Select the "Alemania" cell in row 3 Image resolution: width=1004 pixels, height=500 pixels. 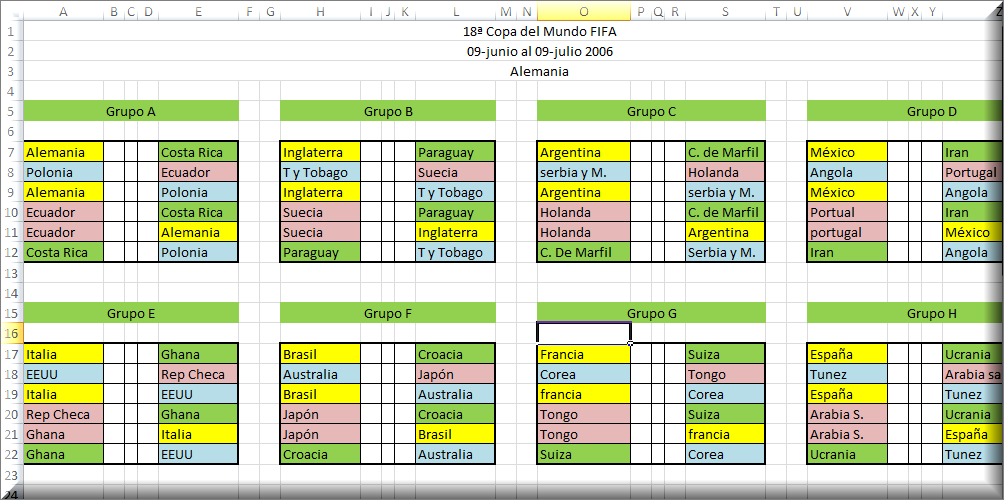[x=540, y=71]
